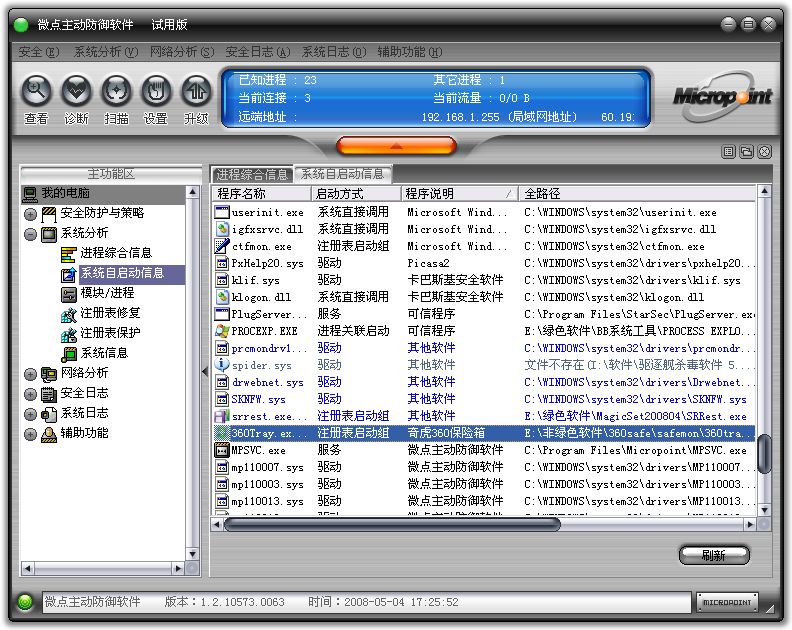Switch to the 进程综合信息 tab
Viewport: 792px width, 630px height.
pyautogui.click(x=252, y=175)
